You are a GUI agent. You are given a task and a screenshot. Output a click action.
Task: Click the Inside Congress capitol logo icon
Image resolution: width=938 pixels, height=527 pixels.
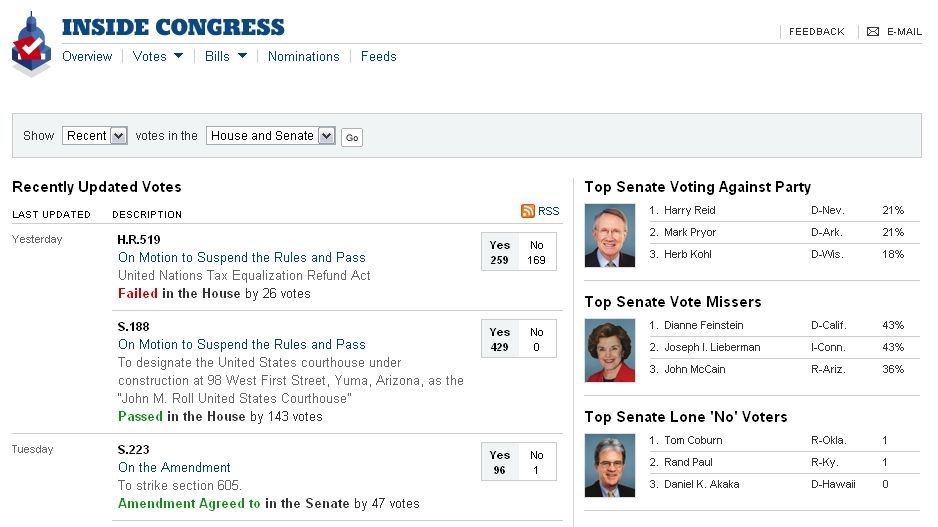tap(31, 45)
